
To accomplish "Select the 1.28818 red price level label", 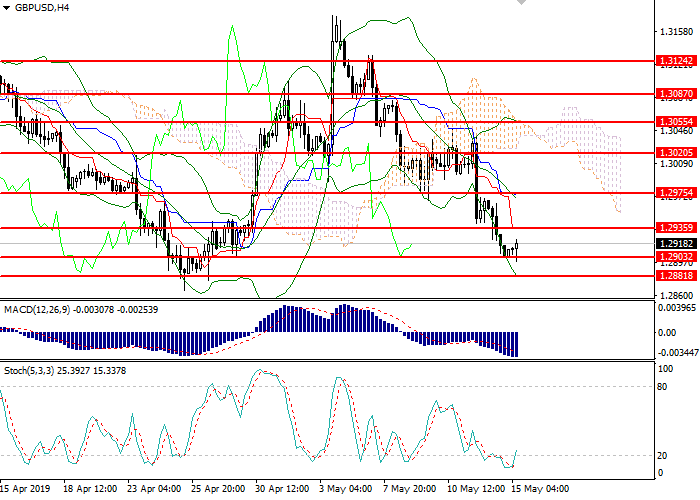I will tap(674, 276).
